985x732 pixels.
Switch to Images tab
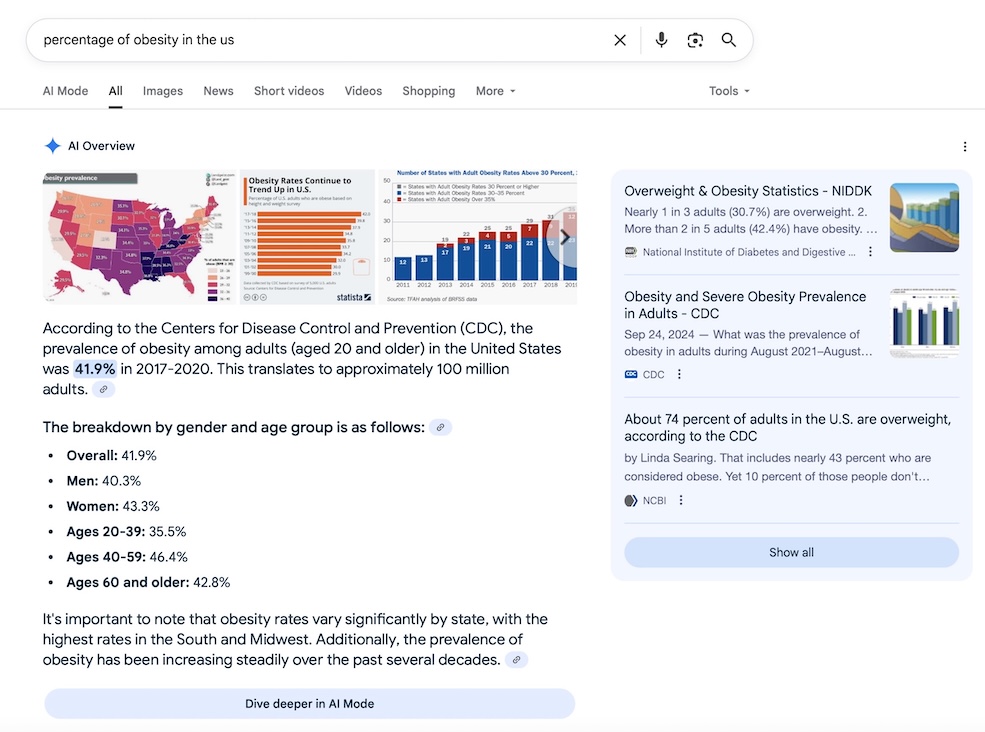pos(163,91)
